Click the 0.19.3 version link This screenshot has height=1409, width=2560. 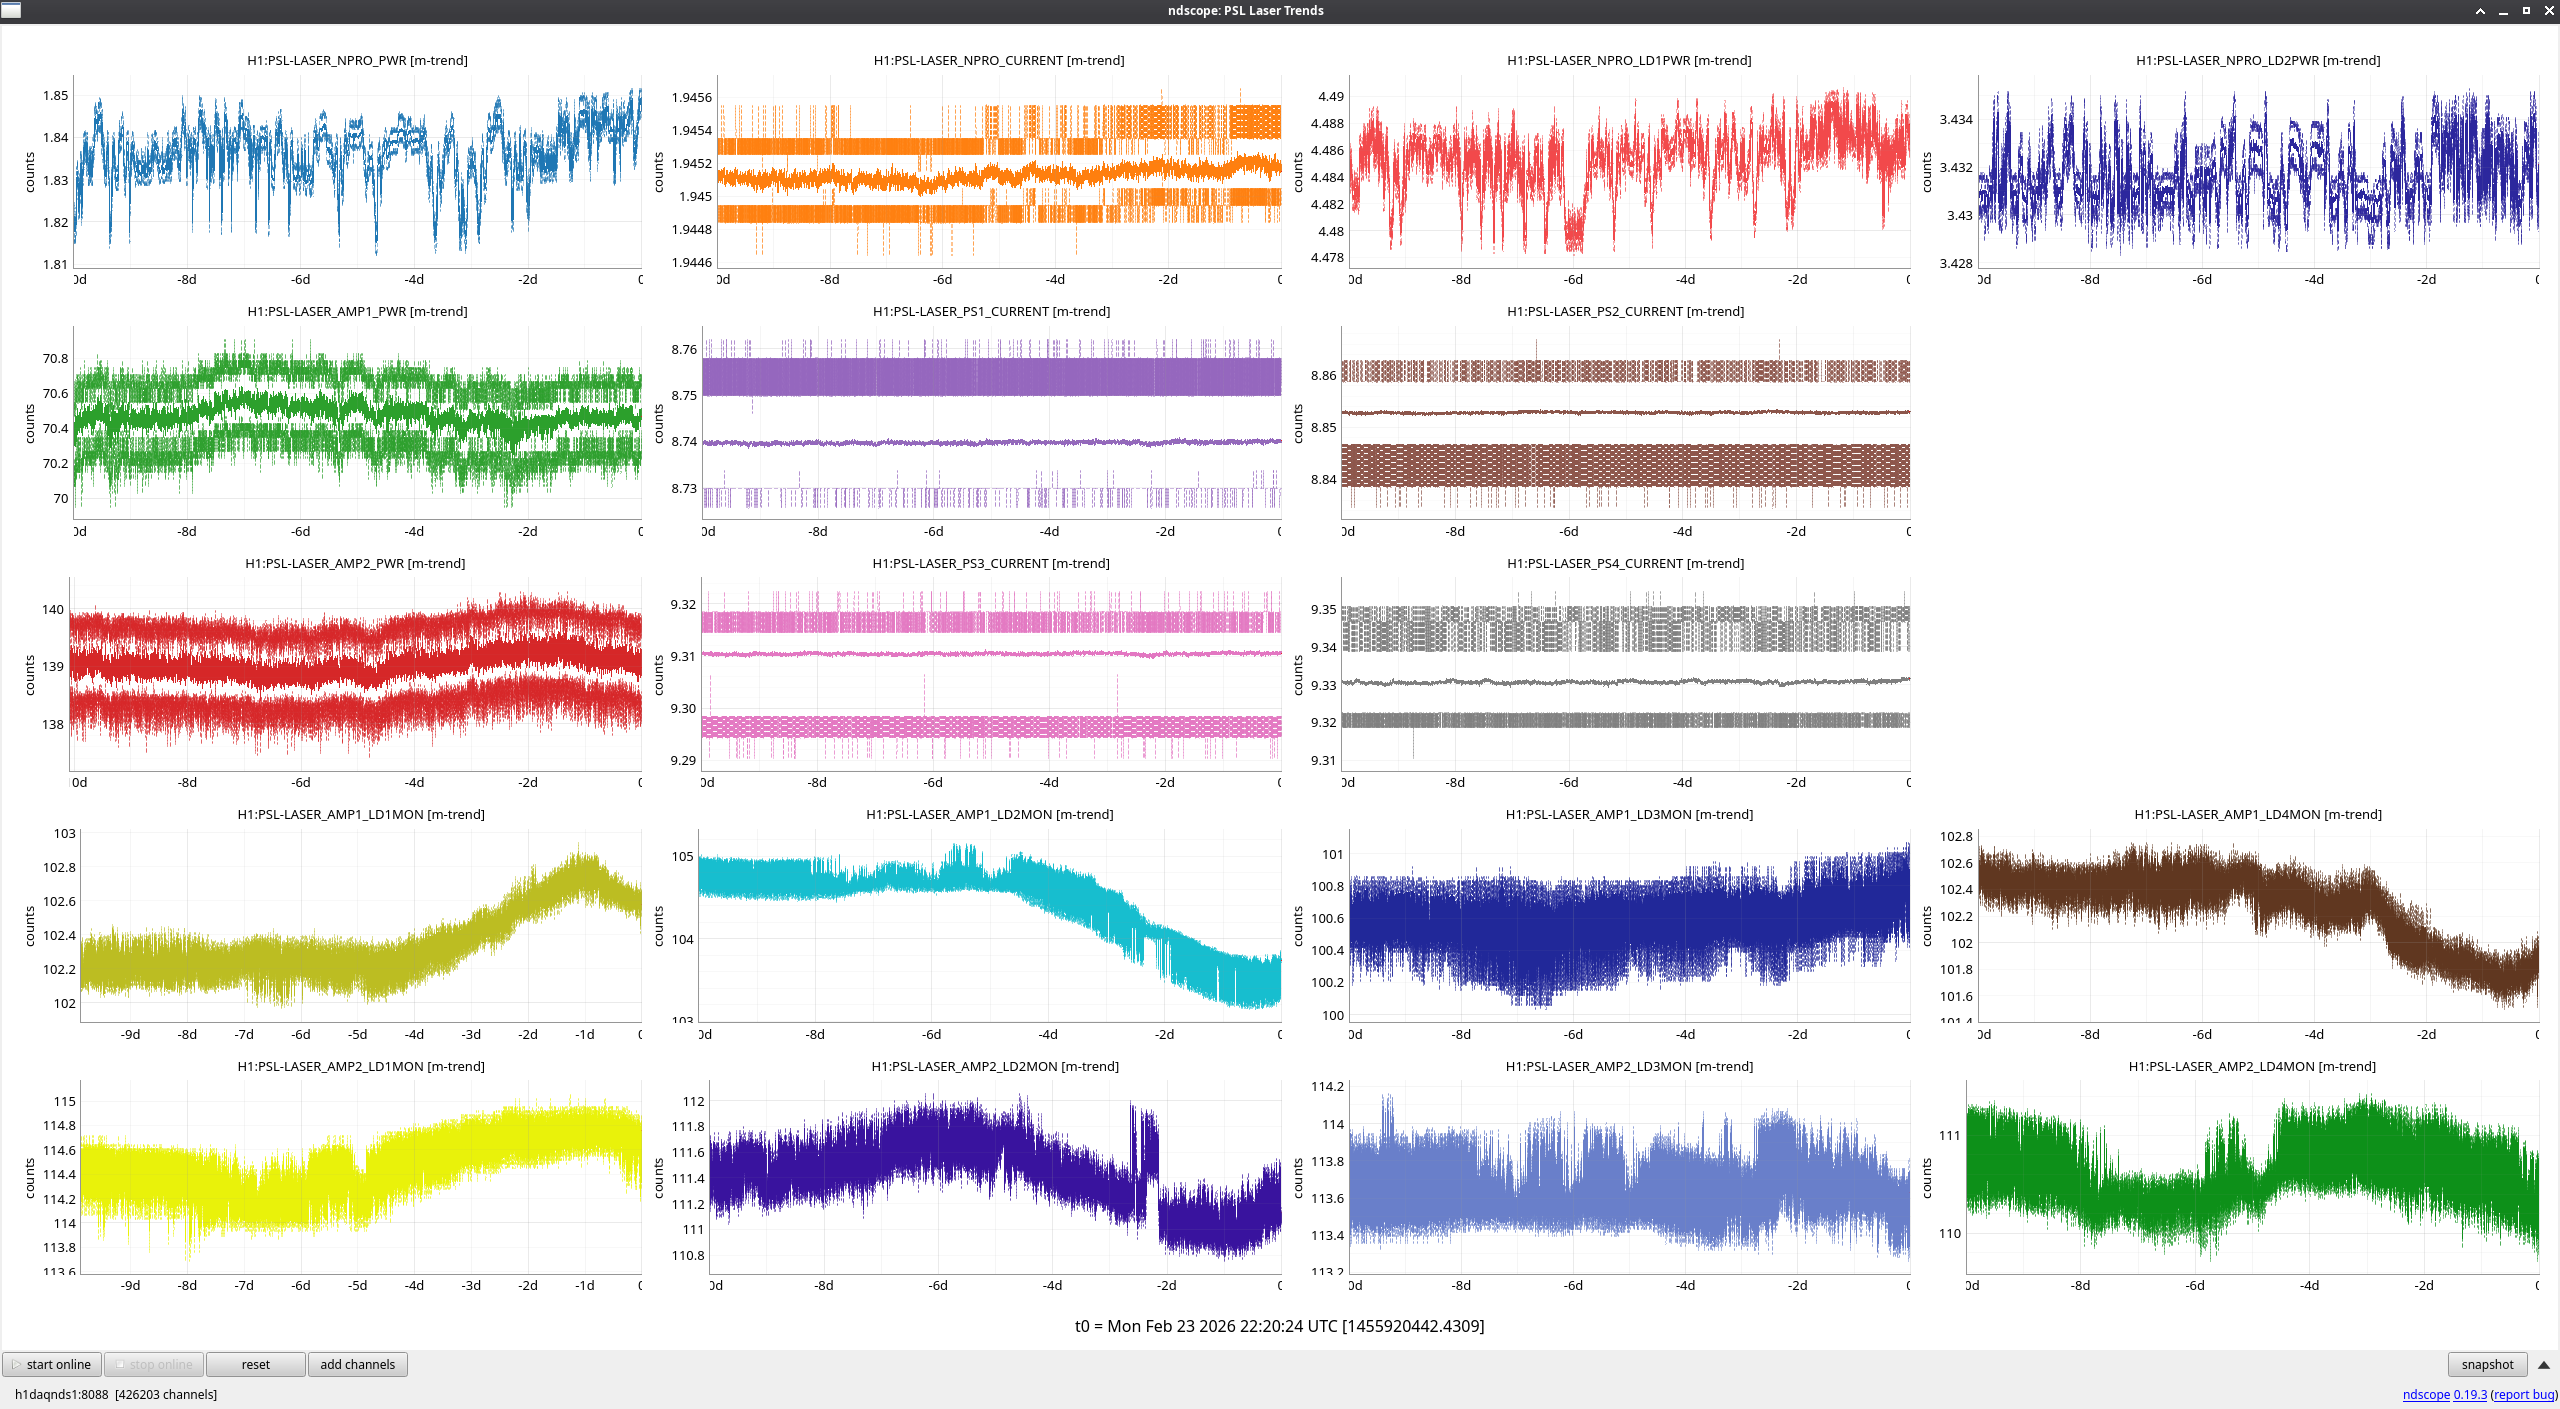[x=2470, y=1394]
